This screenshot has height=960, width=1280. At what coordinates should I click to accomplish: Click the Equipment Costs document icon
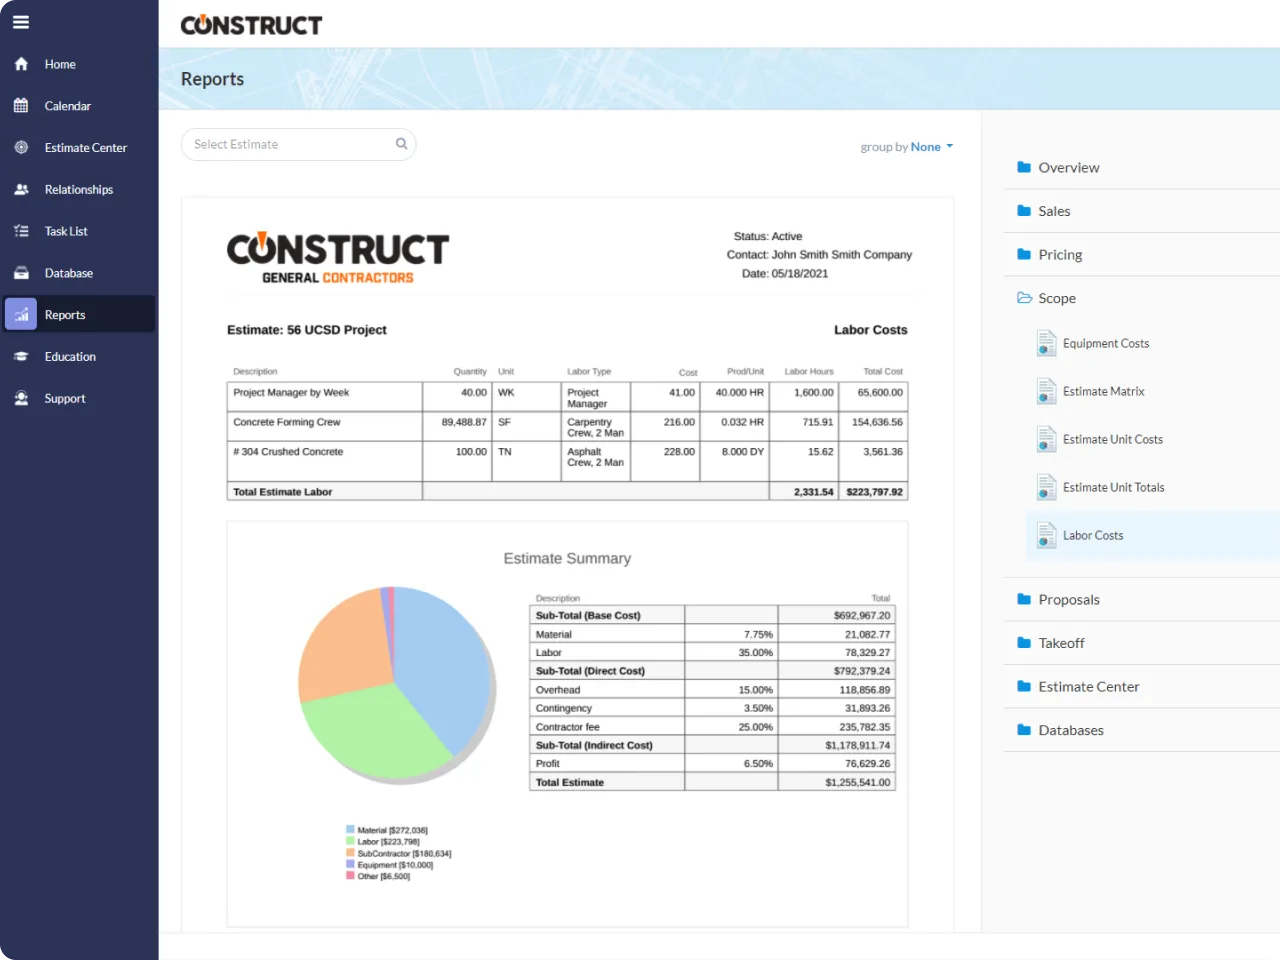(x=1046, y=343)
